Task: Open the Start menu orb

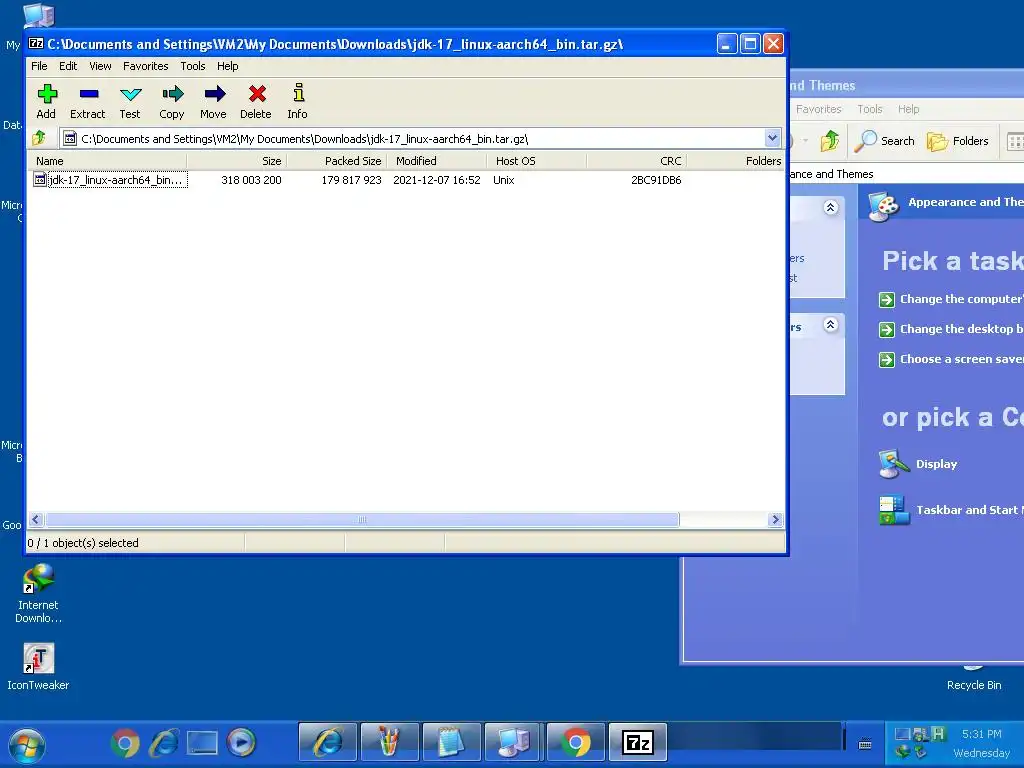Action: (x=27, y=745)
